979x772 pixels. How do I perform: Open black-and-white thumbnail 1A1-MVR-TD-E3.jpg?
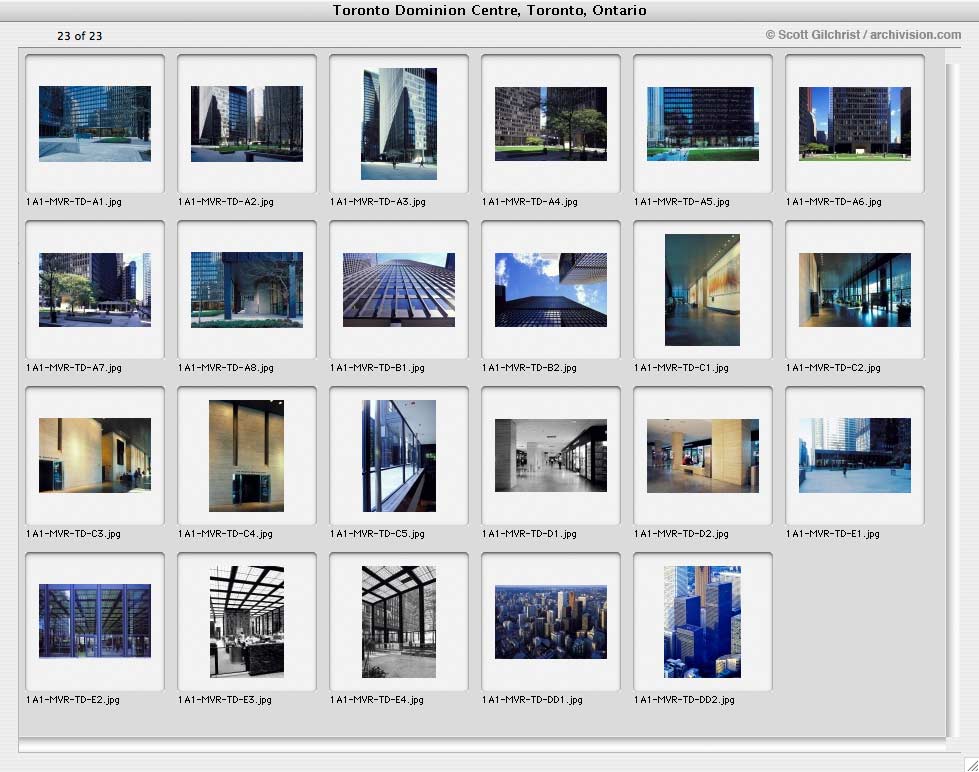pos(247,622)
